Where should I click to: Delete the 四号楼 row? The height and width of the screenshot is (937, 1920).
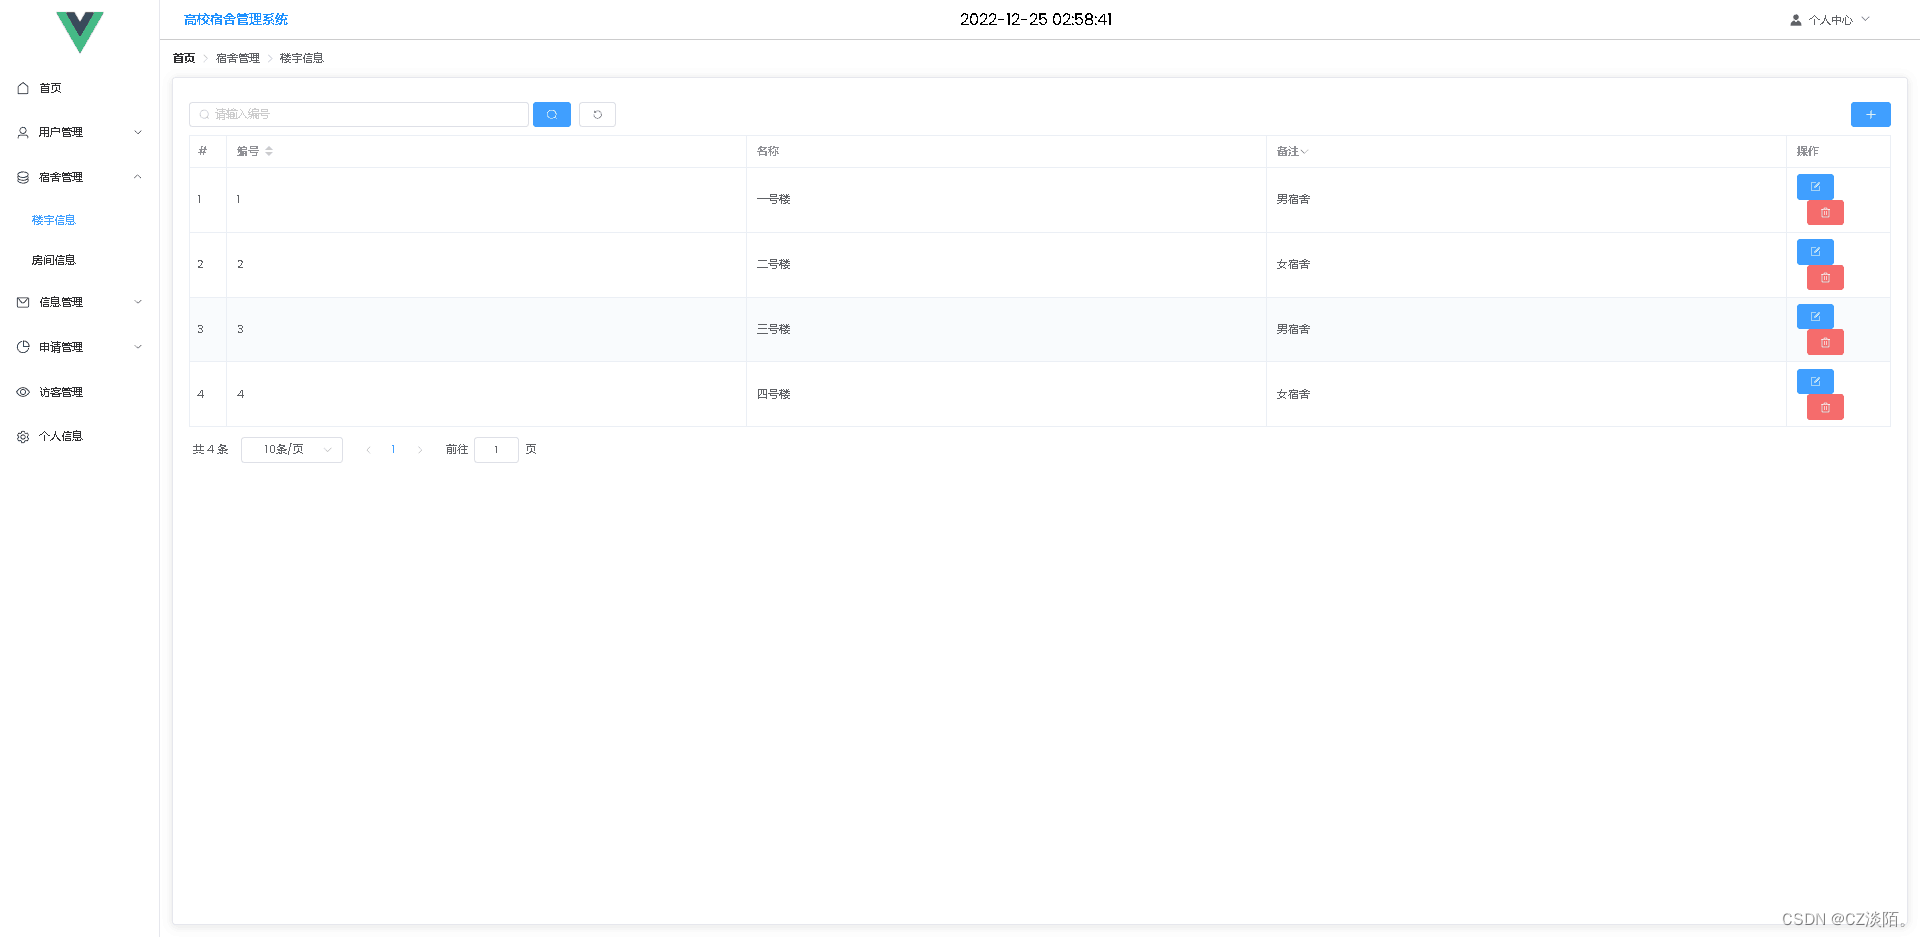coord(1825,408)
